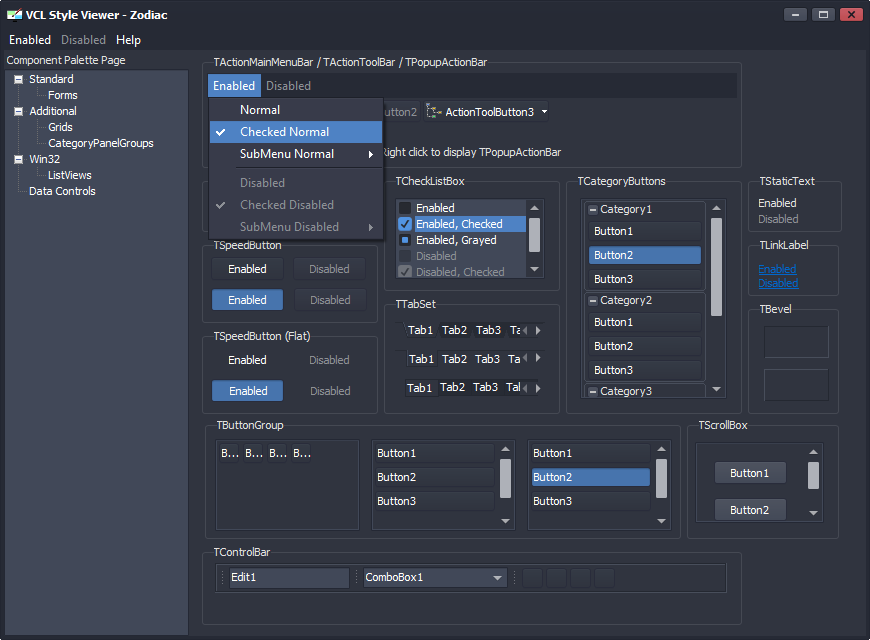The height and width of the screenshot is (640, 870).
Task: Select the 'Checked Normal' menu entry
Action: 296,132
